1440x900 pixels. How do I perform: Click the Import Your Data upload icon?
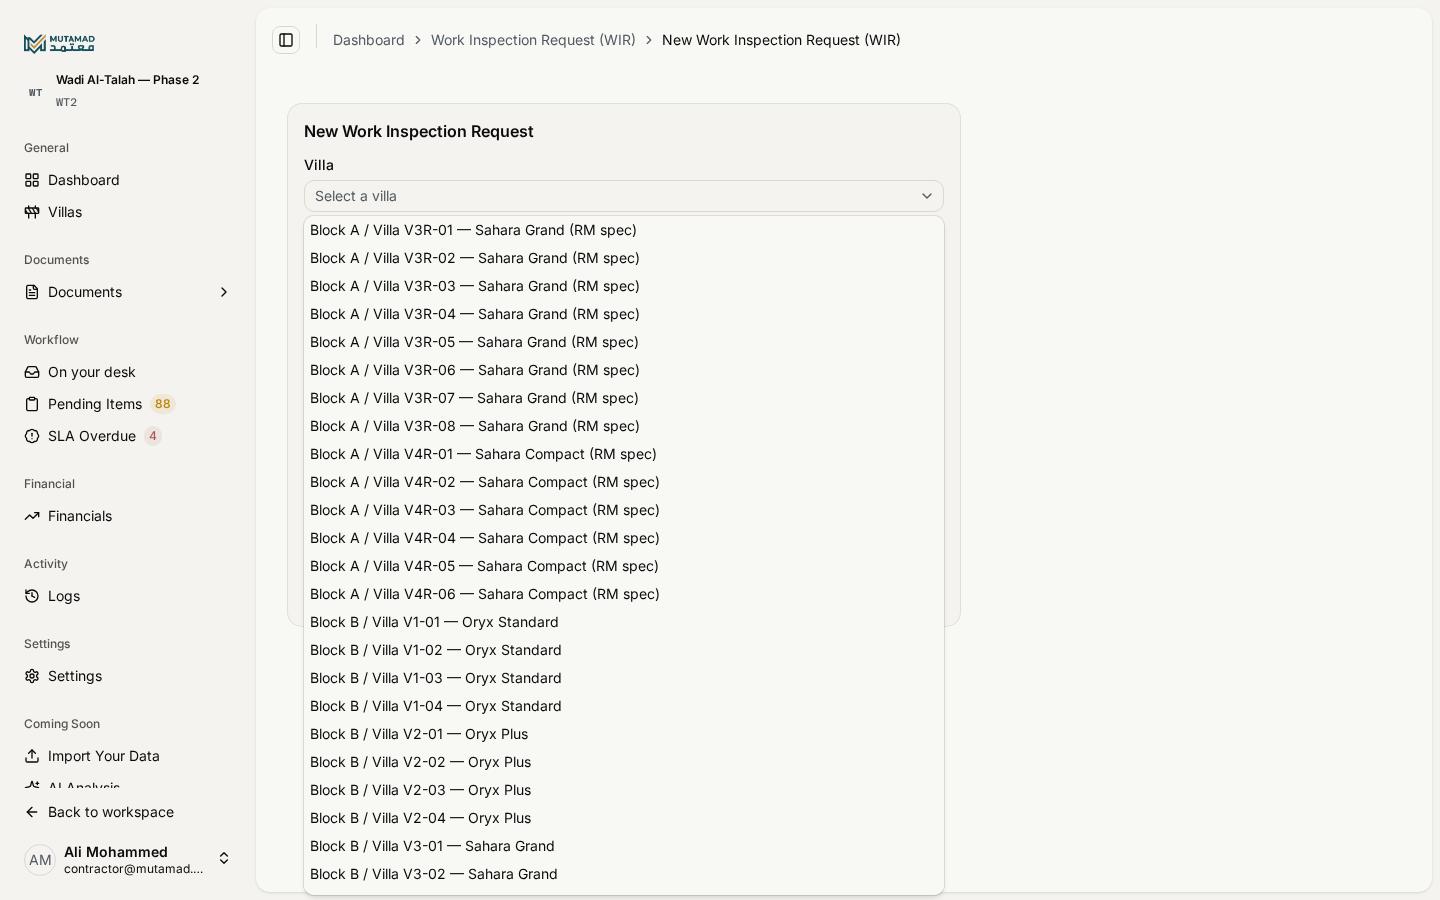[x=32, y=756]
